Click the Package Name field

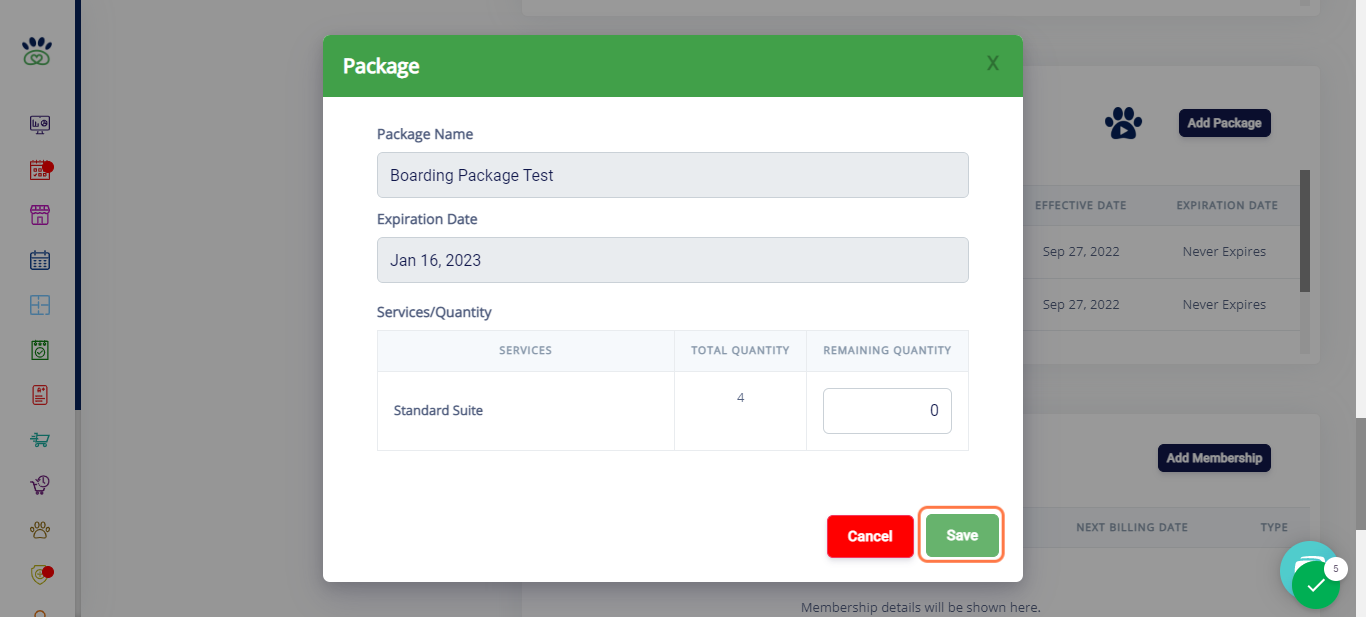[x=673, y=175]
